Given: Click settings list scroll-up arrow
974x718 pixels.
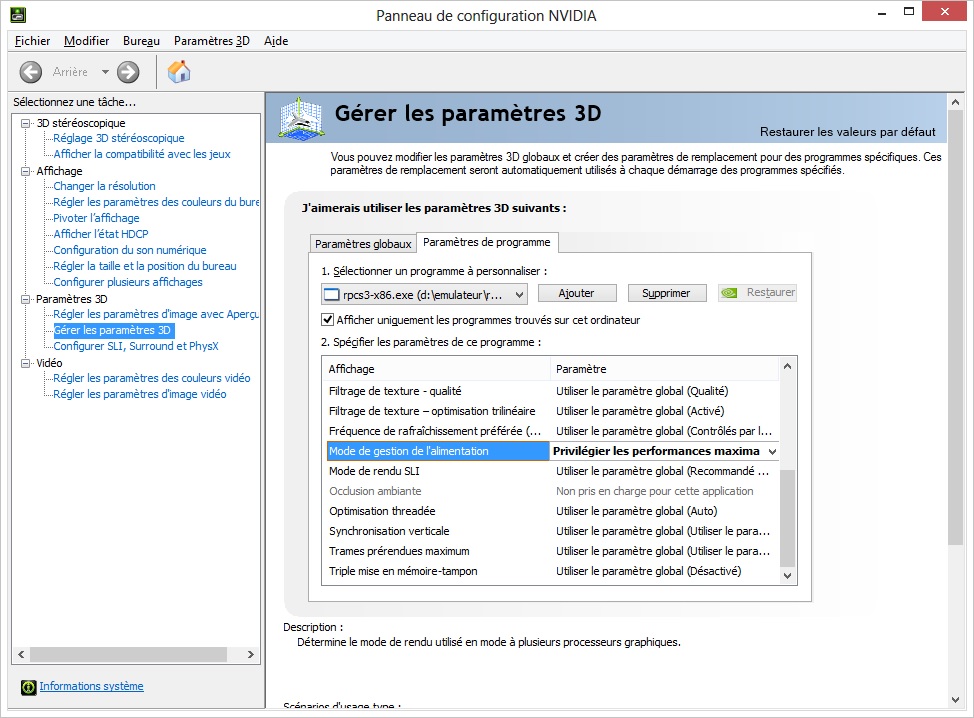Looking at the screenshot, I should coord(788,366).
